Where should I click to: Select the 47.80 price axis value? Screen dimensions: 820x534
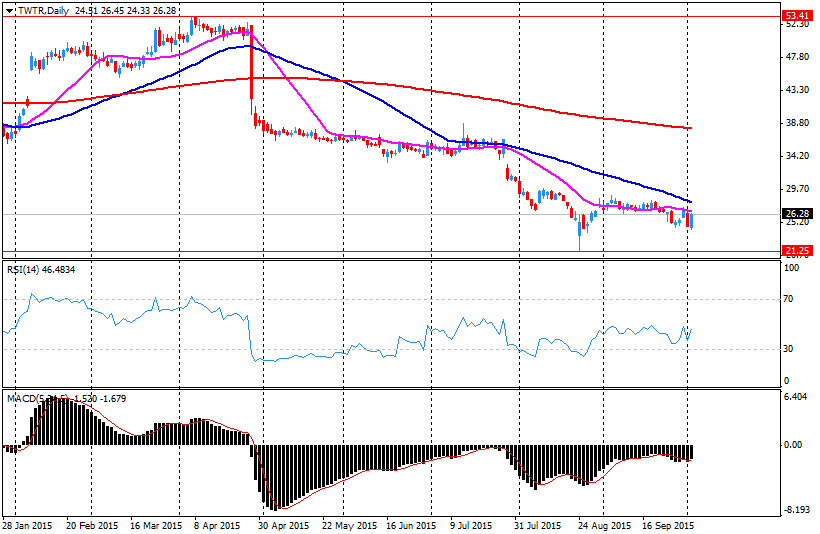point(797,56)
